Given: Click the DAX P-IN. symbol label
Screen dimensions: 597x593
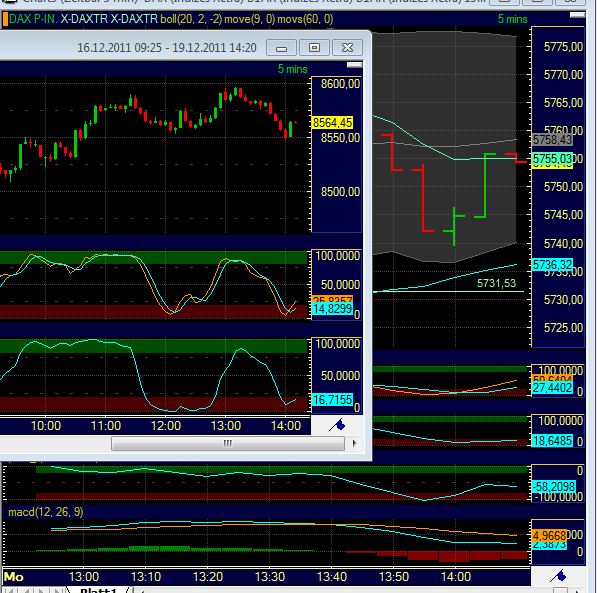Looking at the screenshot, I should pyautogui.click(x=33, y=19).
